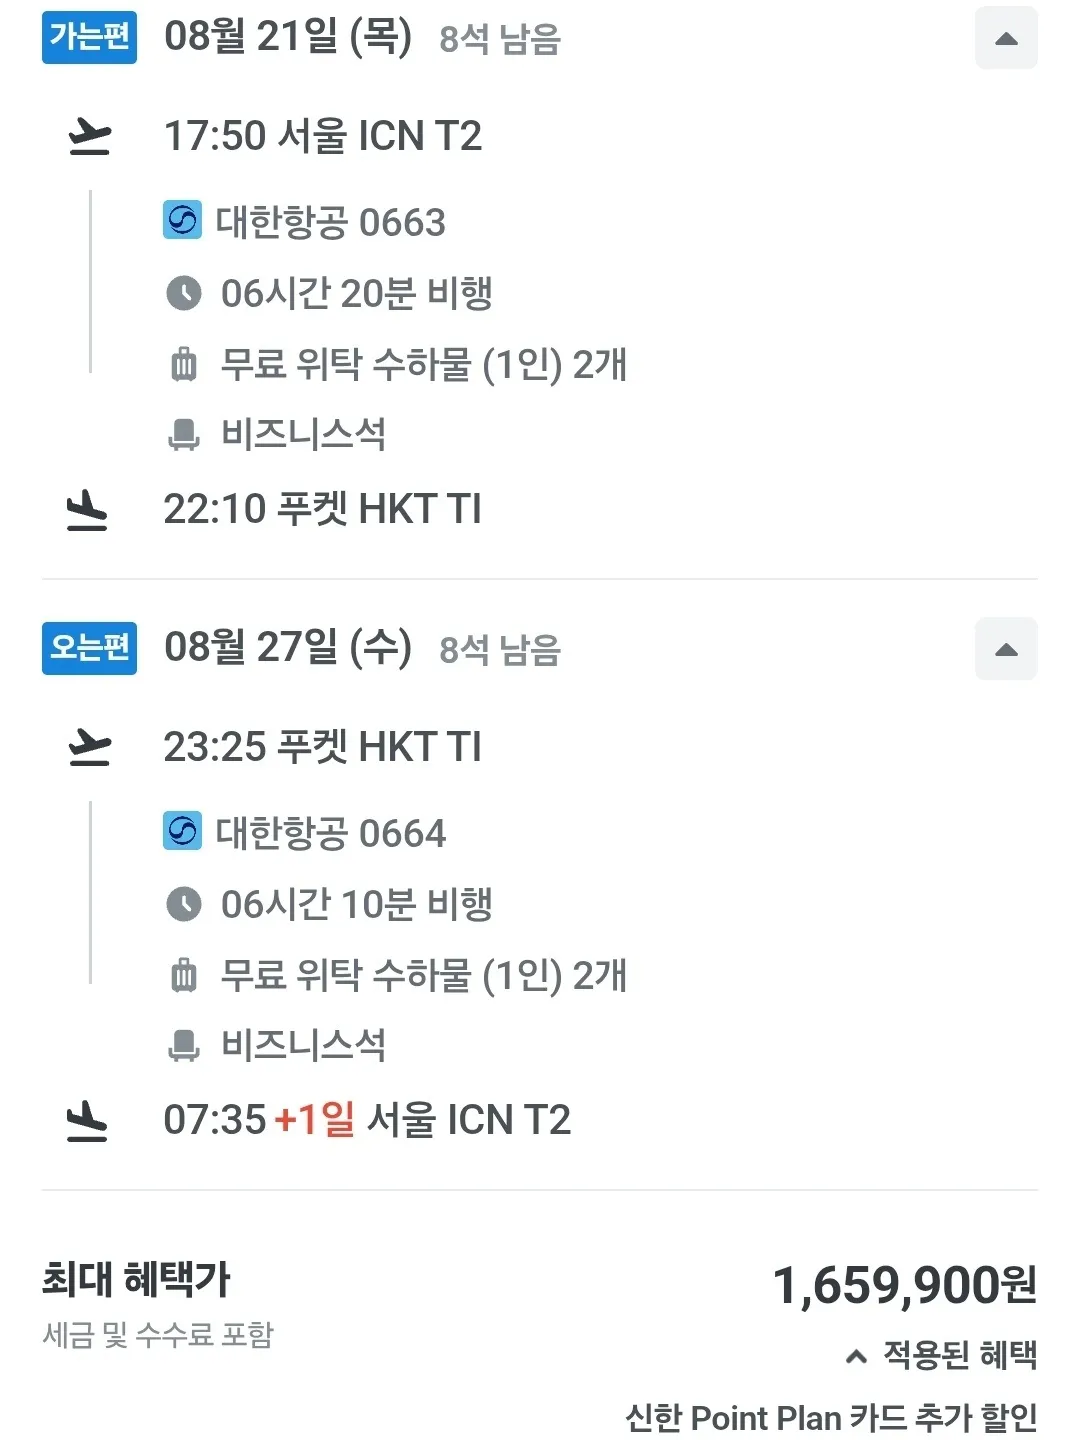The image size is (1080, 1440).
Task: Click the return arrival landing icon at 07:35
Action: point(87,1121)
